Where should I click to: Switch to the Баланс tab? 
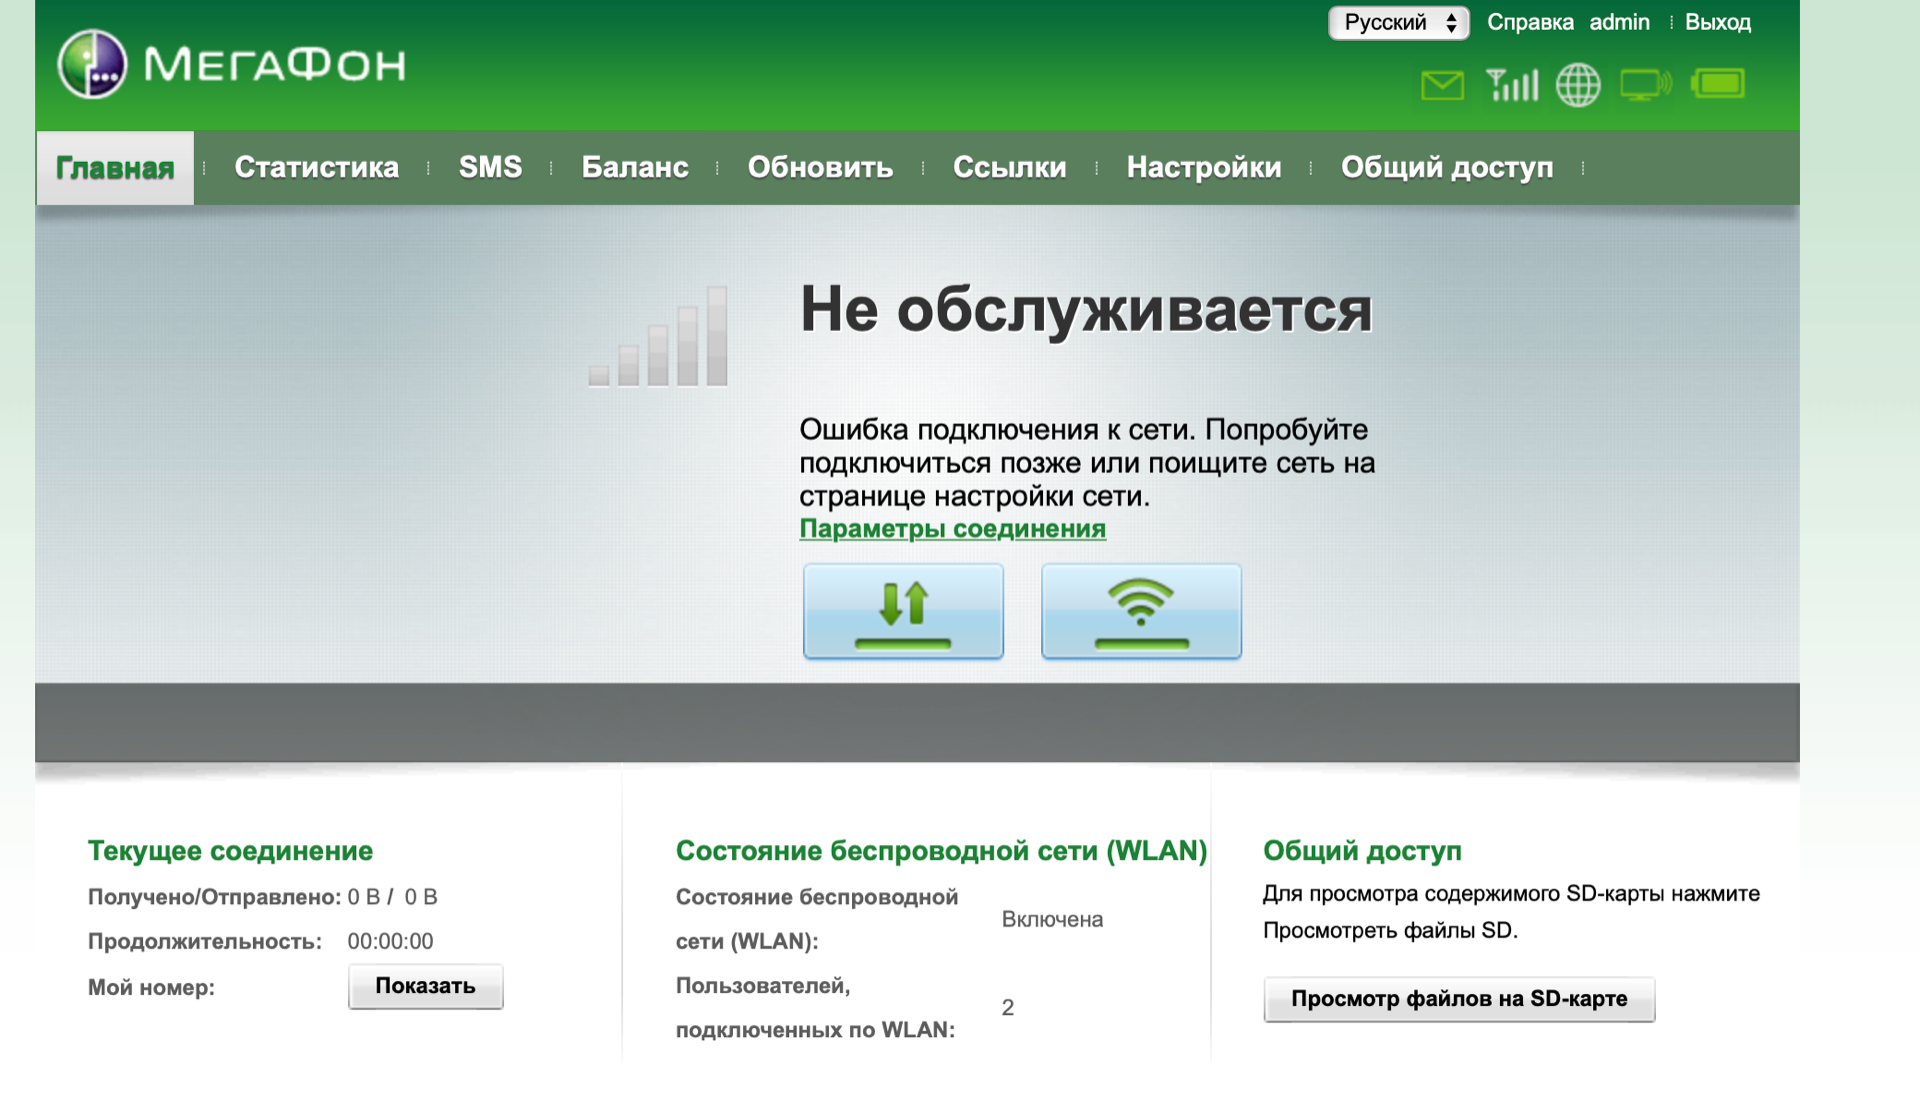point(635,167)
